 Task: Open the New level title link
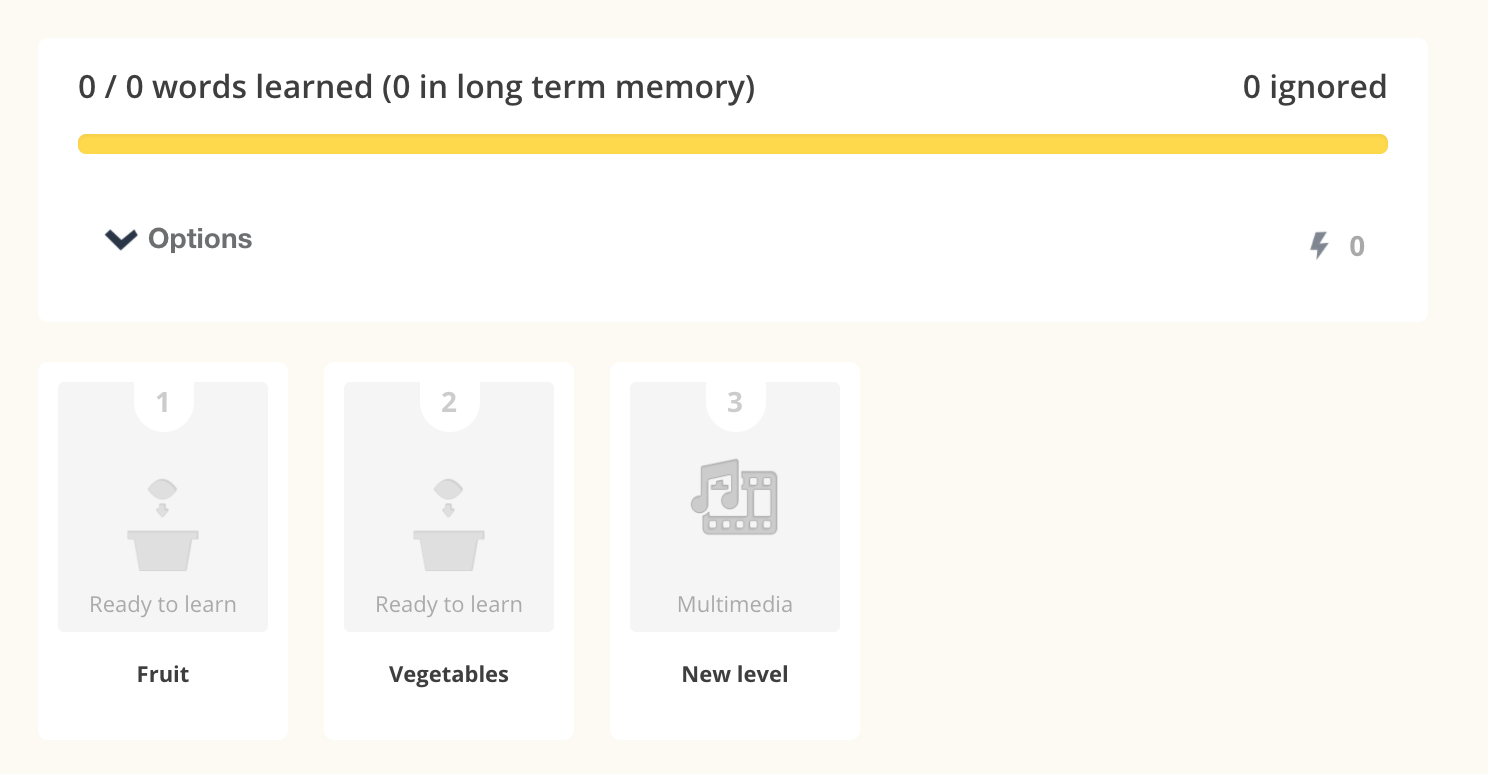(x=735, y=674)
